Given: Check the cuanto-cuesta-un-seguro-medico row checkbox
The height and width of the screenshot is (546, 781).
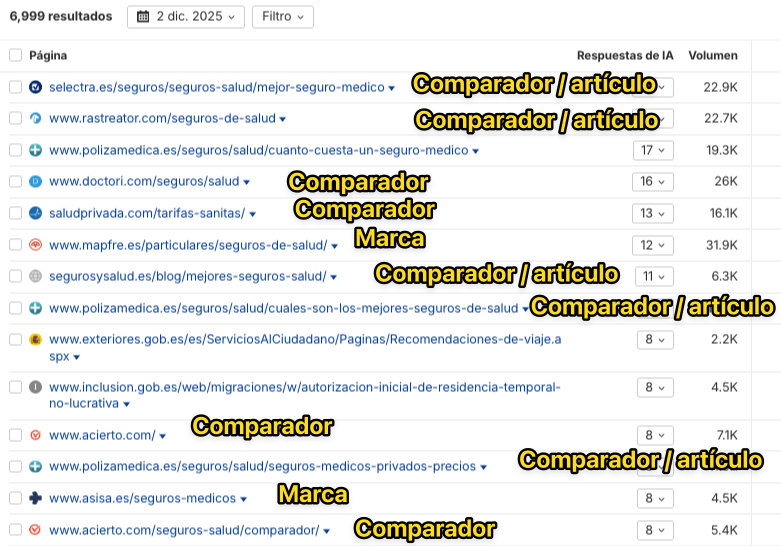Looking at the screenshot, I should coord(15,150).
